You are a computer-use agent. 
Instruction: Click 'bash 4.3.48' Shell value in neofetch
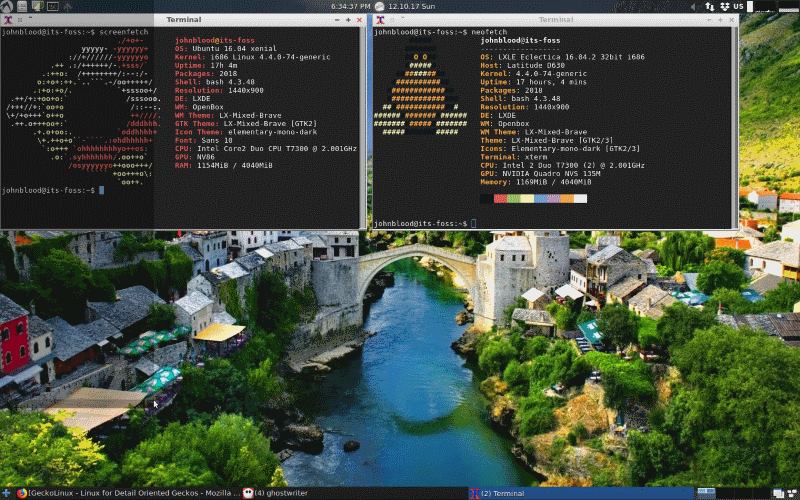536,98
